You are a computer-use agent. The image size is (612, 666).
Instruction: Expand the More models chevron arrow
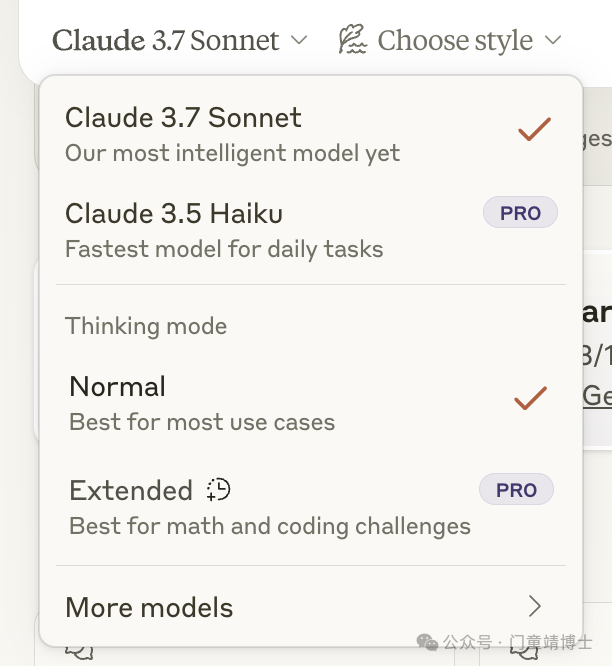pyautogui.click(x=535, y=606)
